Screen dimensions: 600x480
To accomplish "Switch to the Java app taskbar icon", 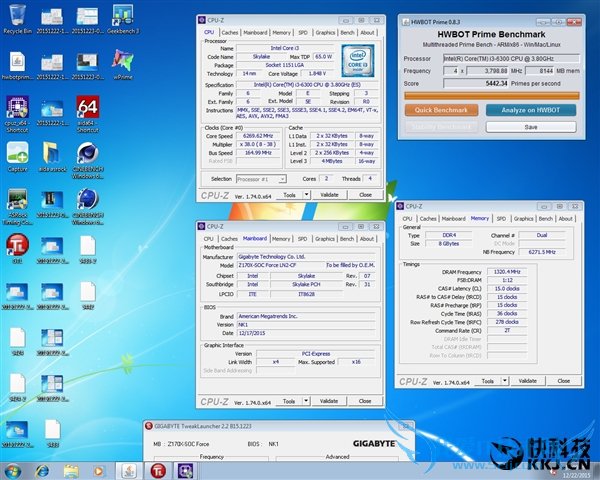I will 129,471.
